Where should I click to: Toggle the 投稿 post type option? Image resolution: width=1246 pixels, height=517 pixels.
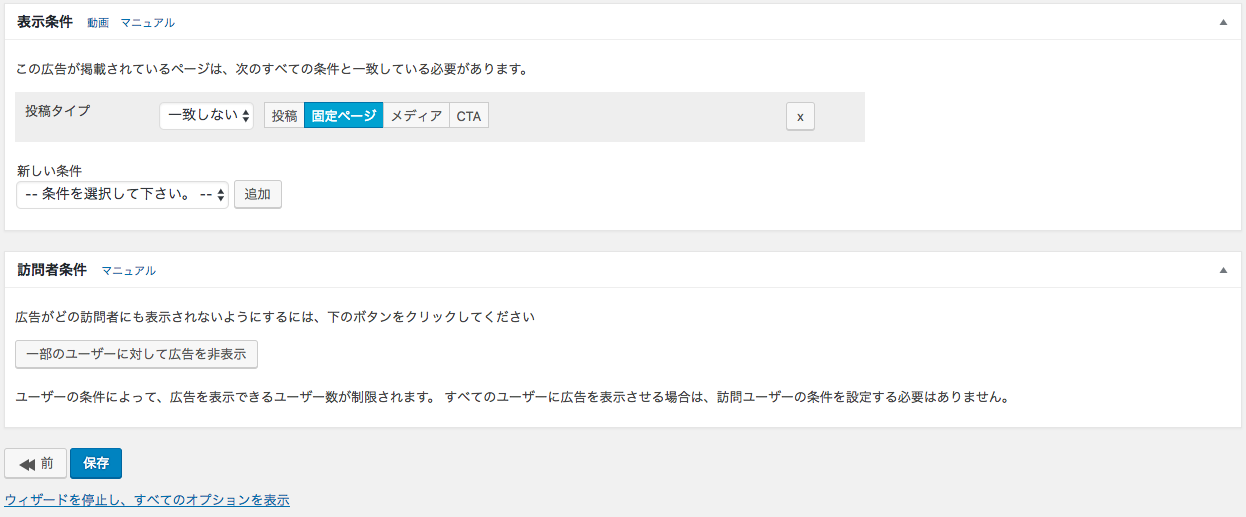tap(284, 116)
